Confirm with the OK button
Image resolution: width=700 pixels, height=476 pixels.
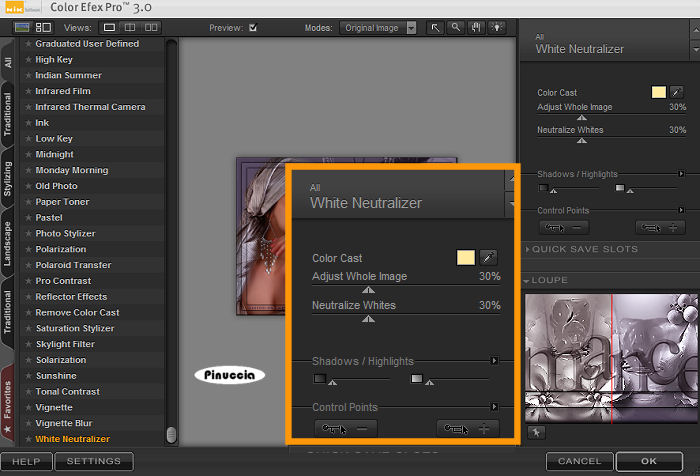coord(649,461)
